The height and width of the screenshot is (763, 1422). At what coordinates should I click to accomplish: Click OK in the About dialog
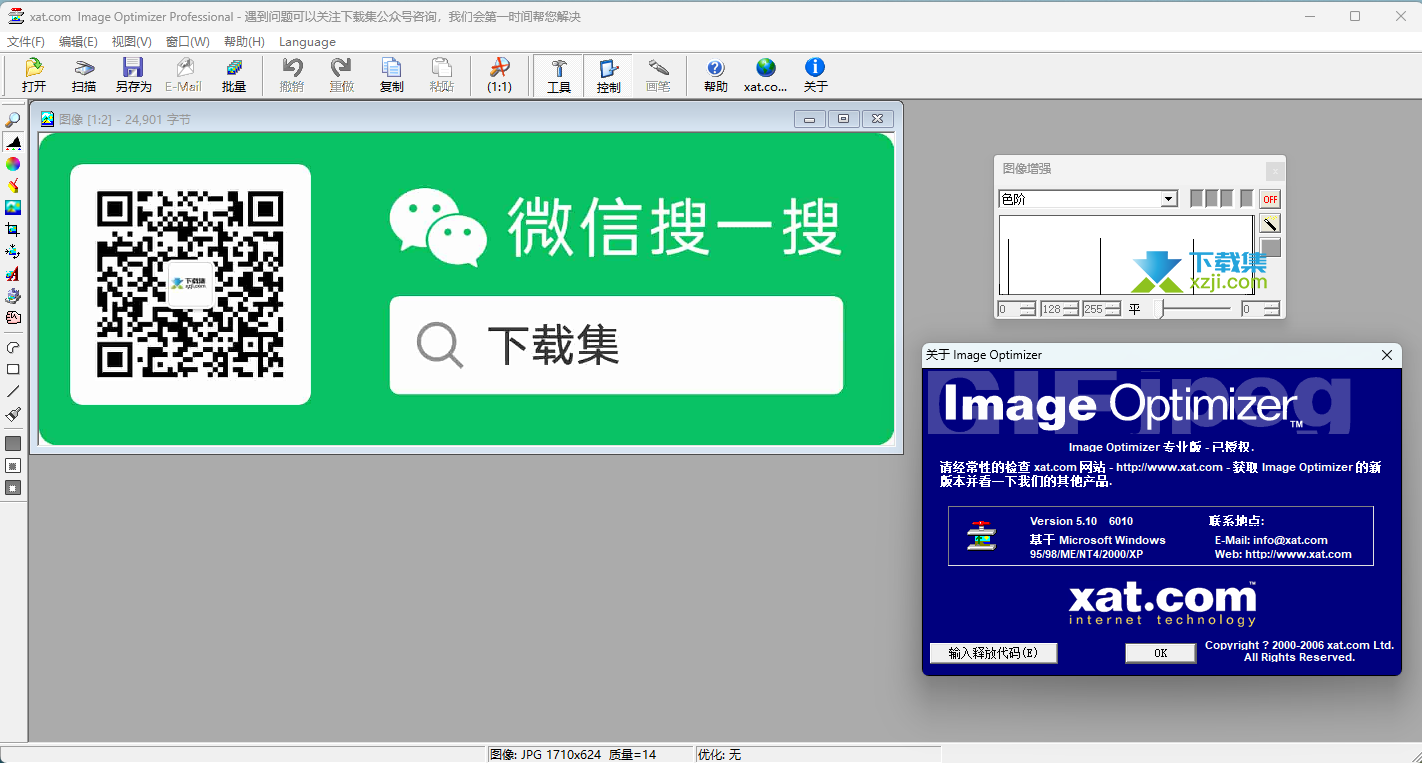(1160, 653)
